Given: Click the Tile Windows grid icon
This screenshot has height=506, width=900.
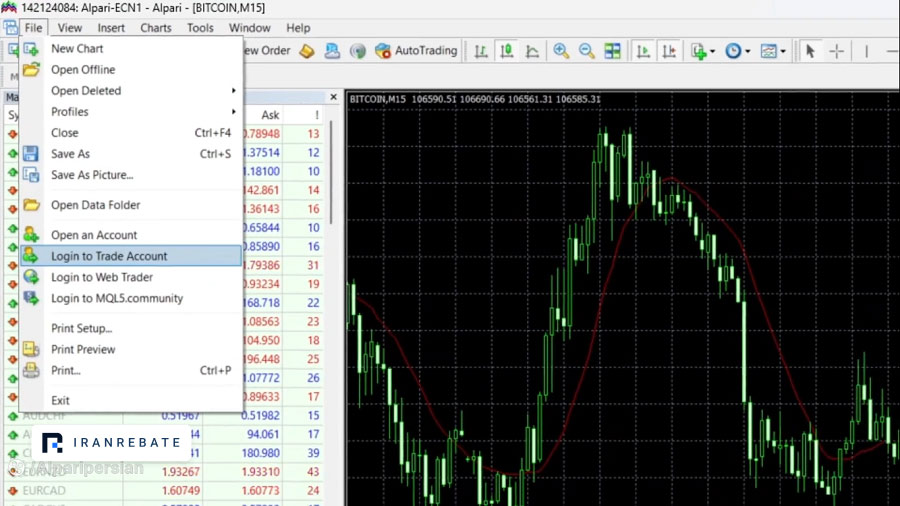Looking at the screenshot, I should click(612, 51).
